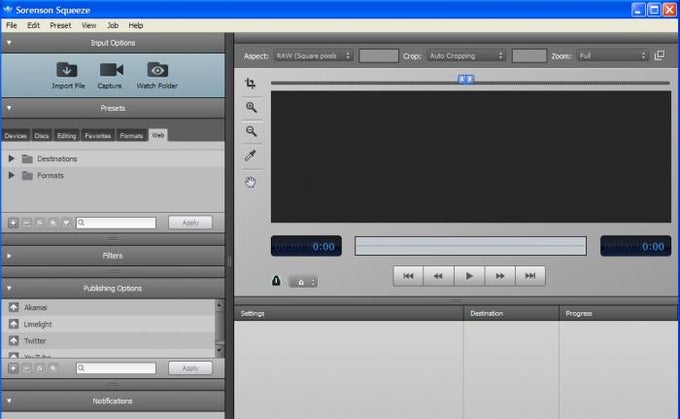Image resolution: width=680 pixels, height=419 pixels.
Task: Click the Watch Folder eye icon
Action: click(x=157, y=70)
